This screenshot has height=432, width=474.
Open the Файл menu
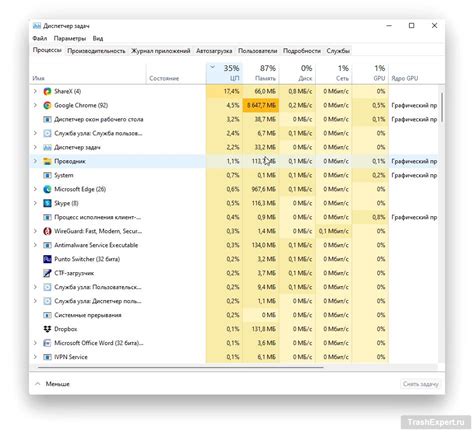pyautogui.click(x=40, y=38)
